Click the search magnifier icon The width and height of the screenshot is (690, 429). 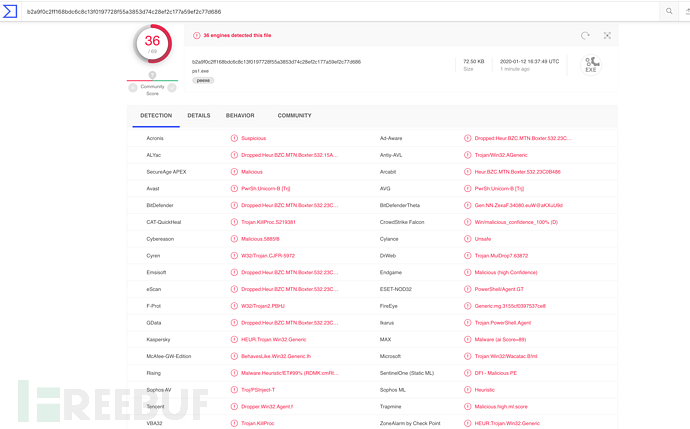(x=669, y=11)
